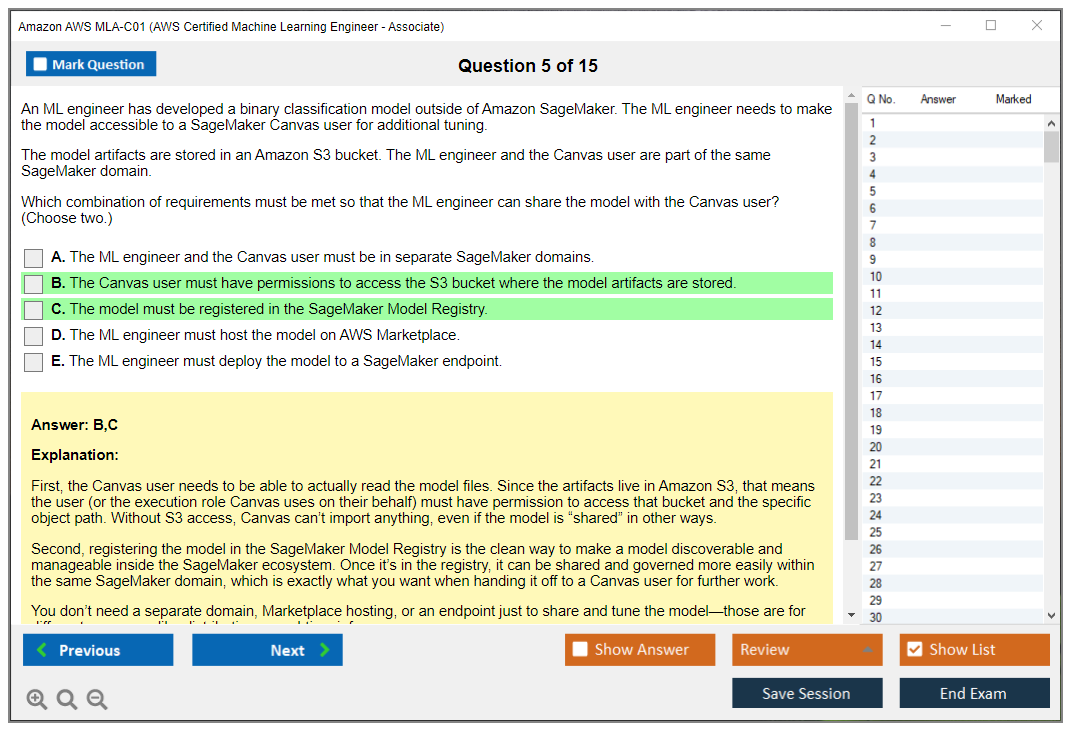Click the Marked column header
The height and width of the screenshot is (735, 1075).
[x=1013, y=99]
